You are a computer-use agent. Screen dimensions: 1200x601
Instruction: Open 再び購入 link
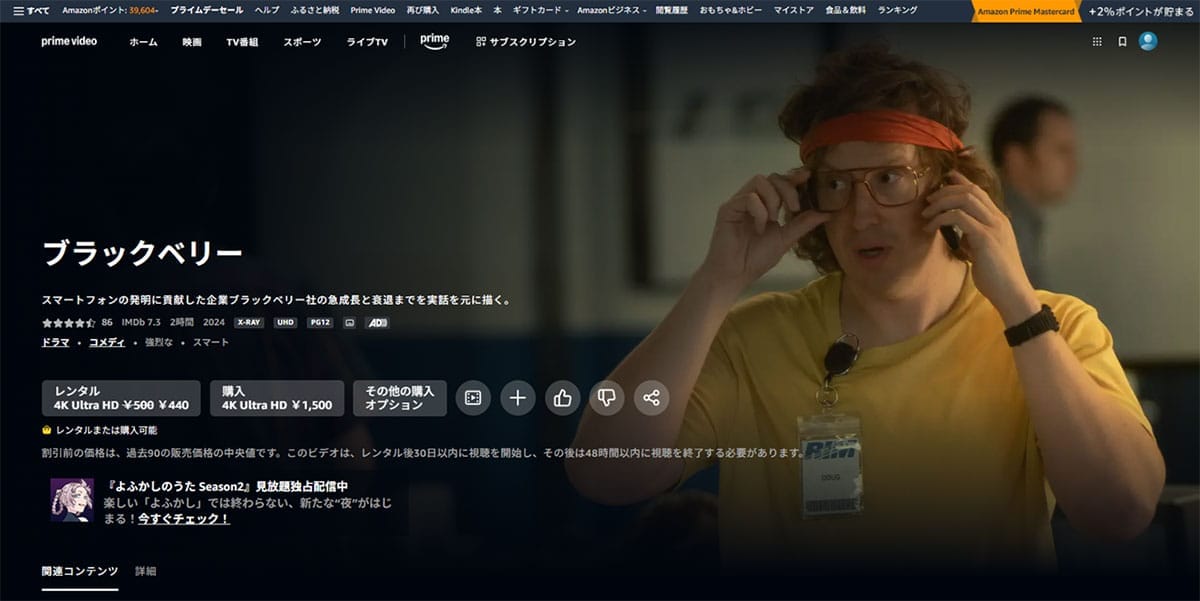[423, 10]
